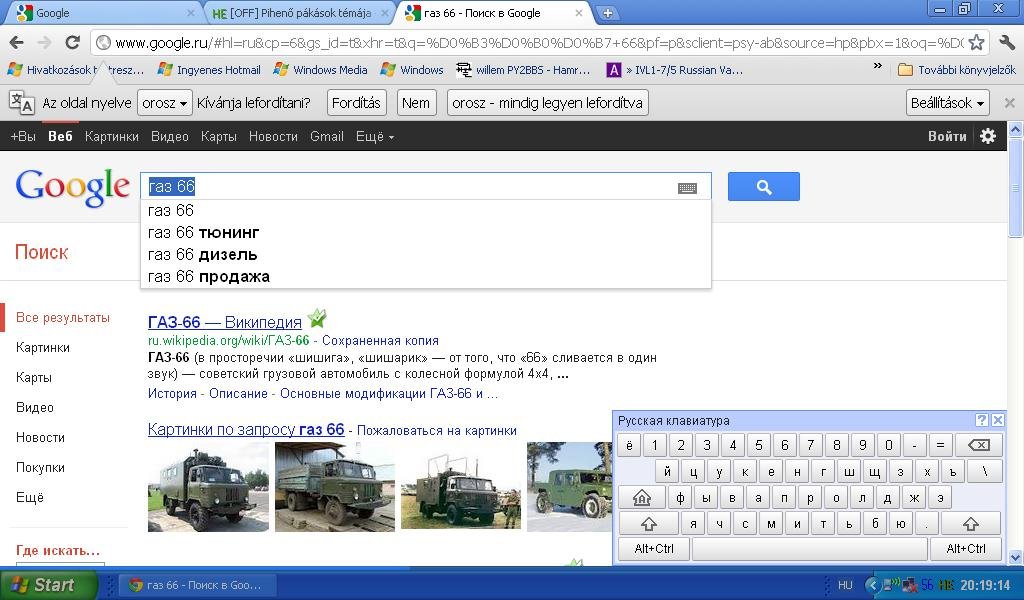Click the Nem button
The image size is (1024, 600).
click(416, 103)
